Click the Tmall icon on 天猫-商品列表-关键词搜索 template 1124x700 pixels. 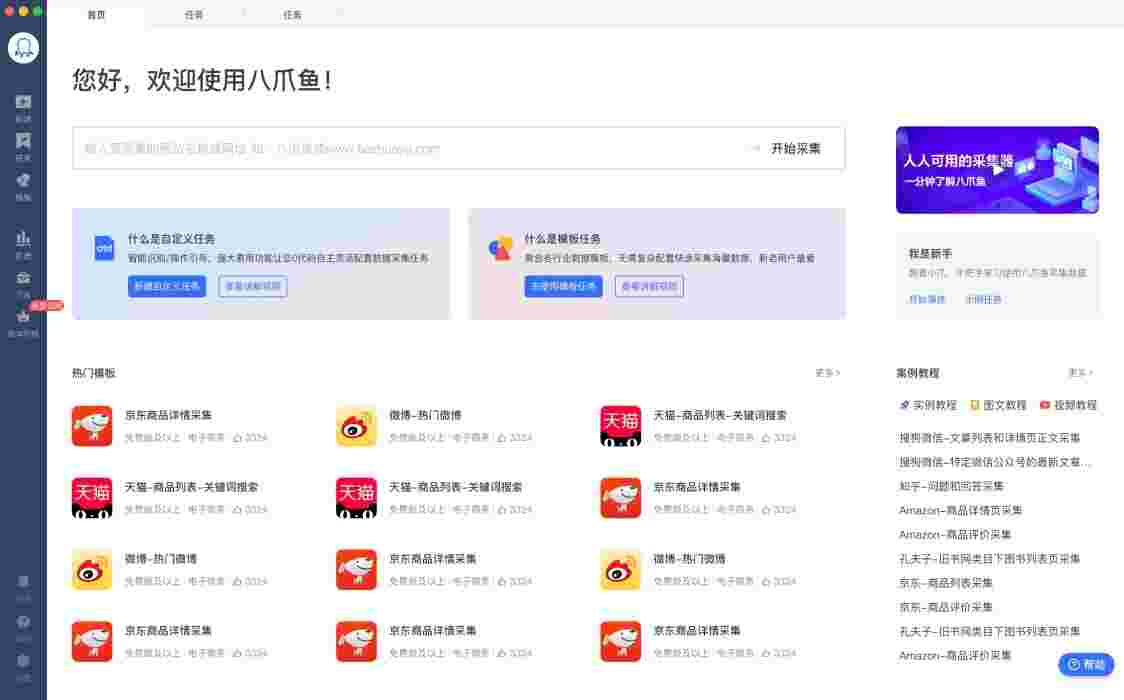(x=620, y=425)
